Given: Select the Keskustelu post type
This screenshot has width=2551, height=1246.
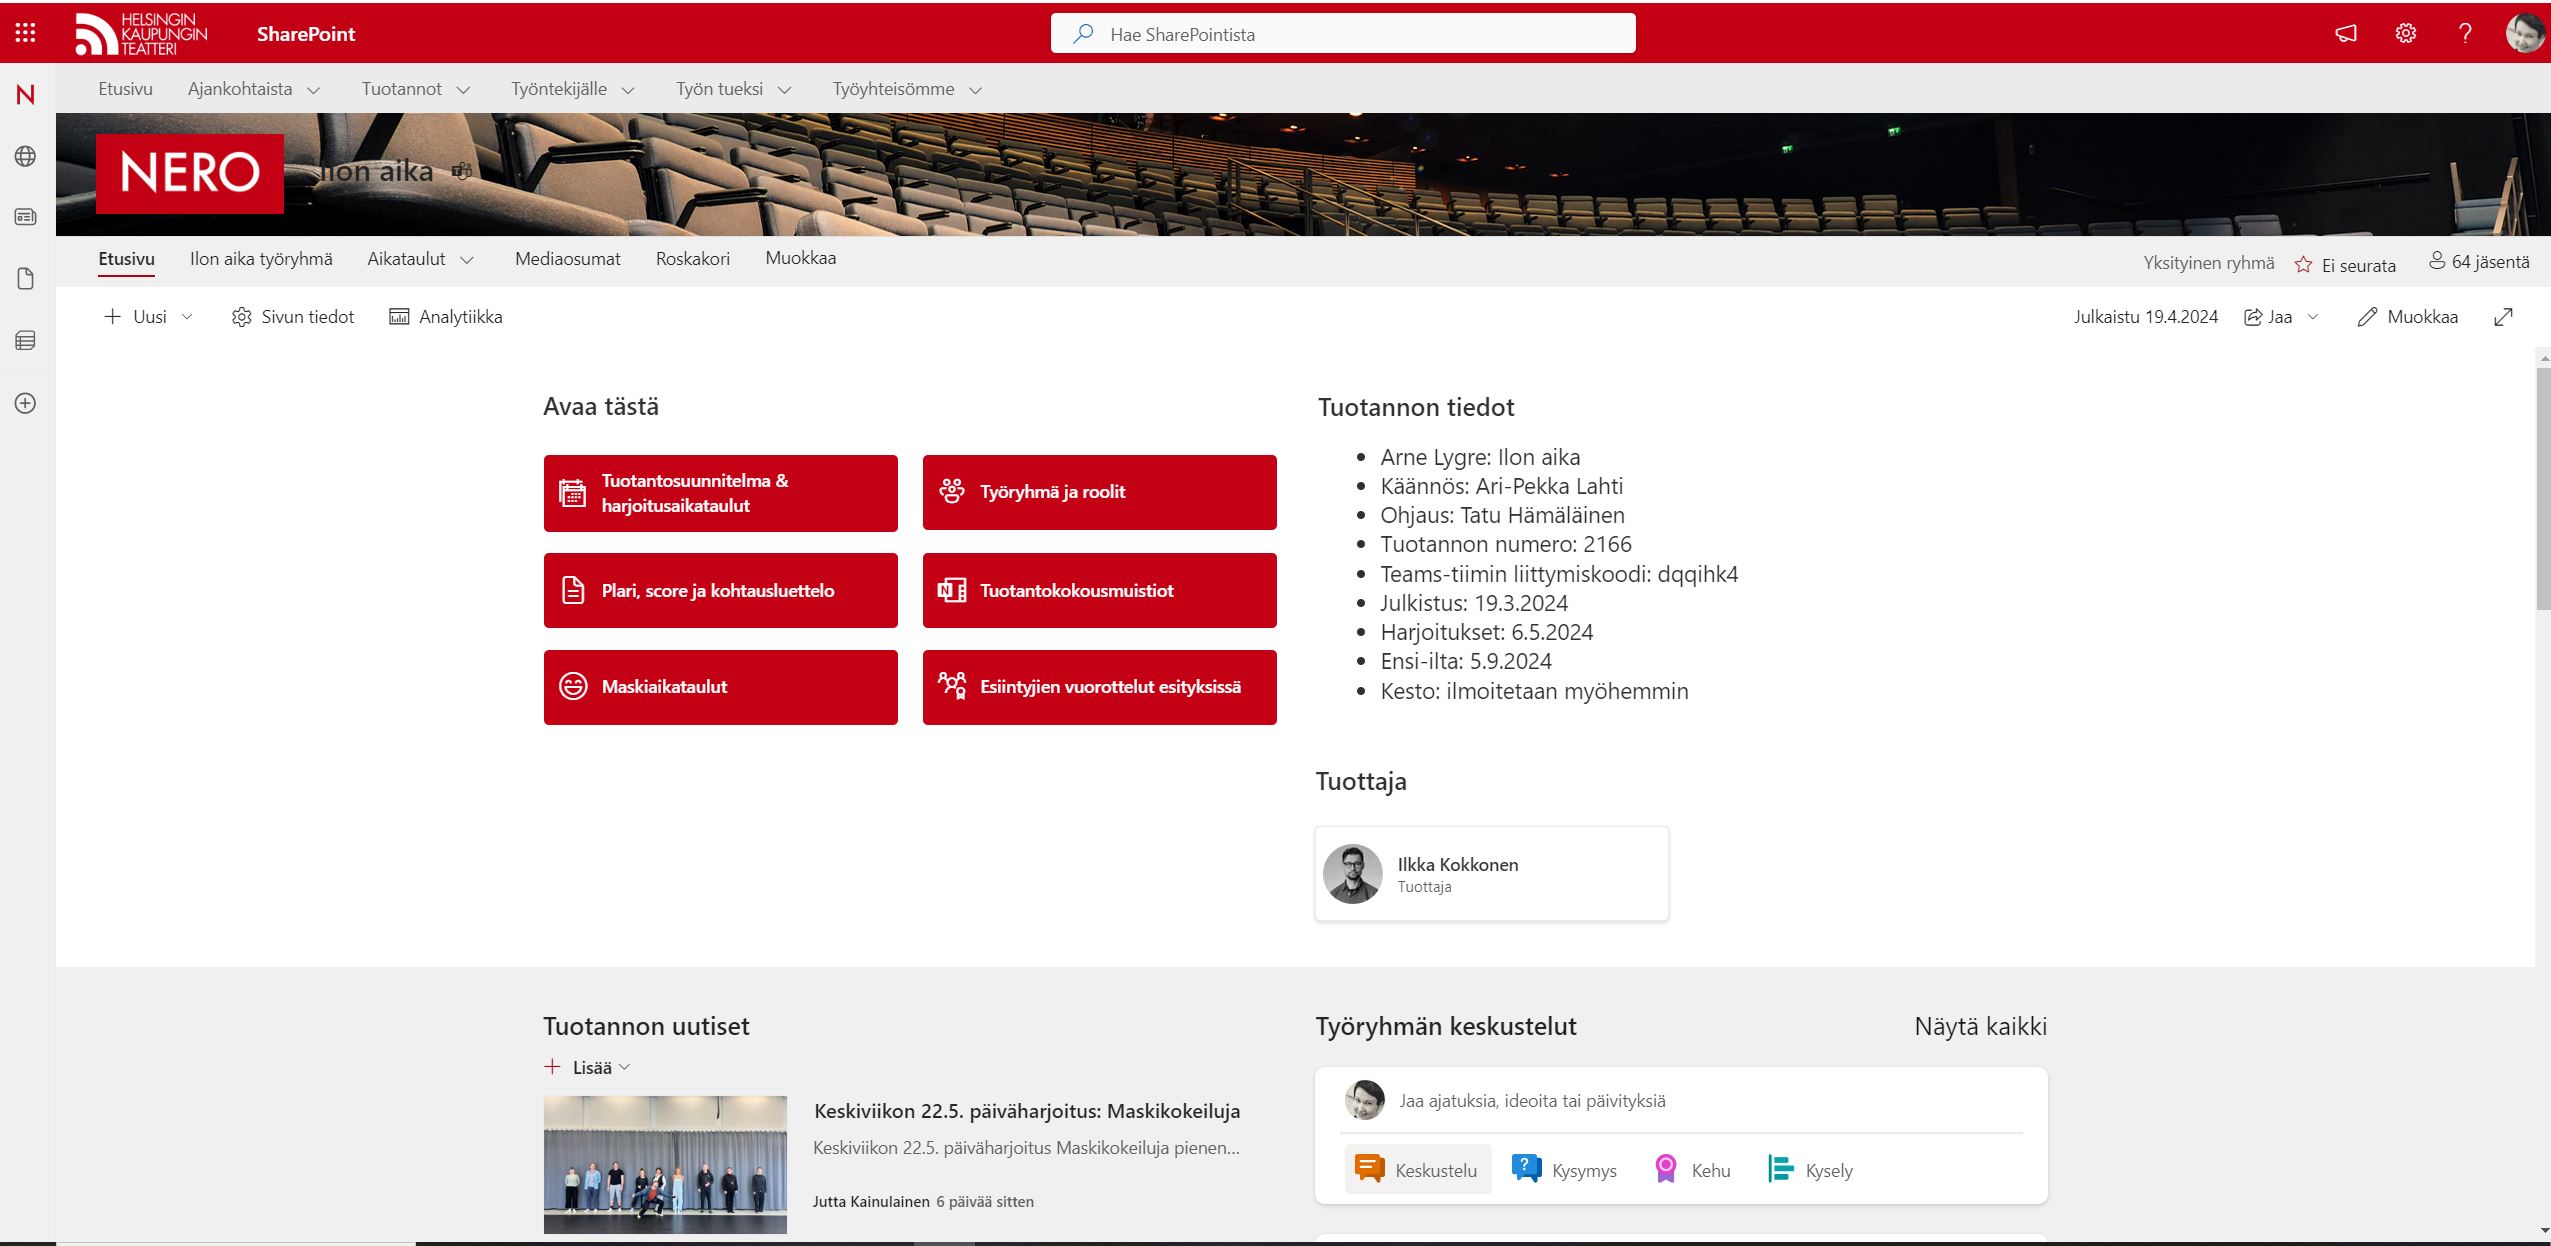Looking at the screenshot, I should click(x=1417, y=1170).
